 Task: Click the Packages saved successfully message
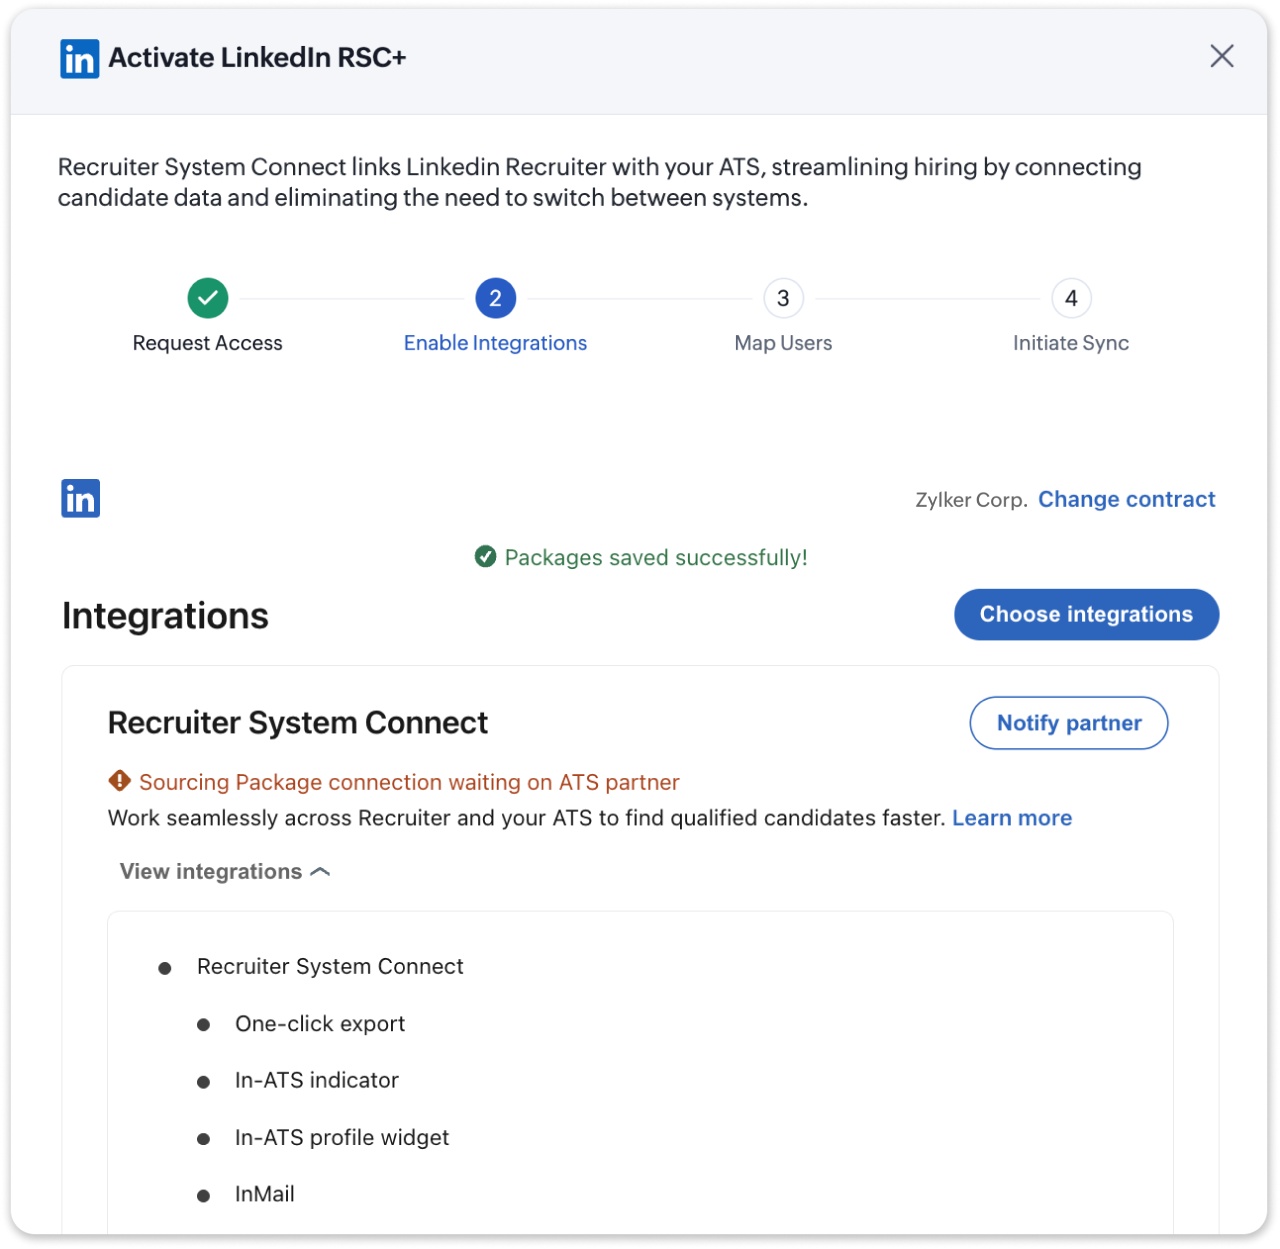pyautogui.click(x=656, y=557)
